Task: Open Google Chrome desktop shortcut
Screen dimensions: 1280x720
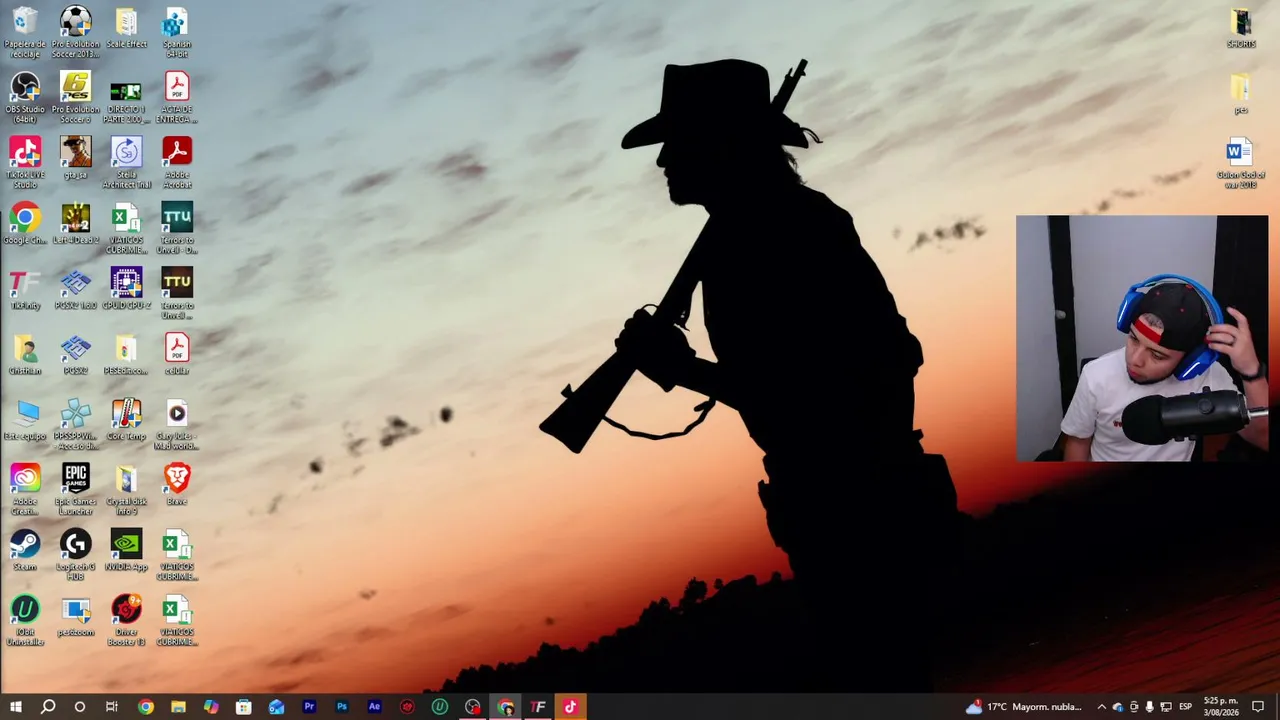Action: click(25, 224)
